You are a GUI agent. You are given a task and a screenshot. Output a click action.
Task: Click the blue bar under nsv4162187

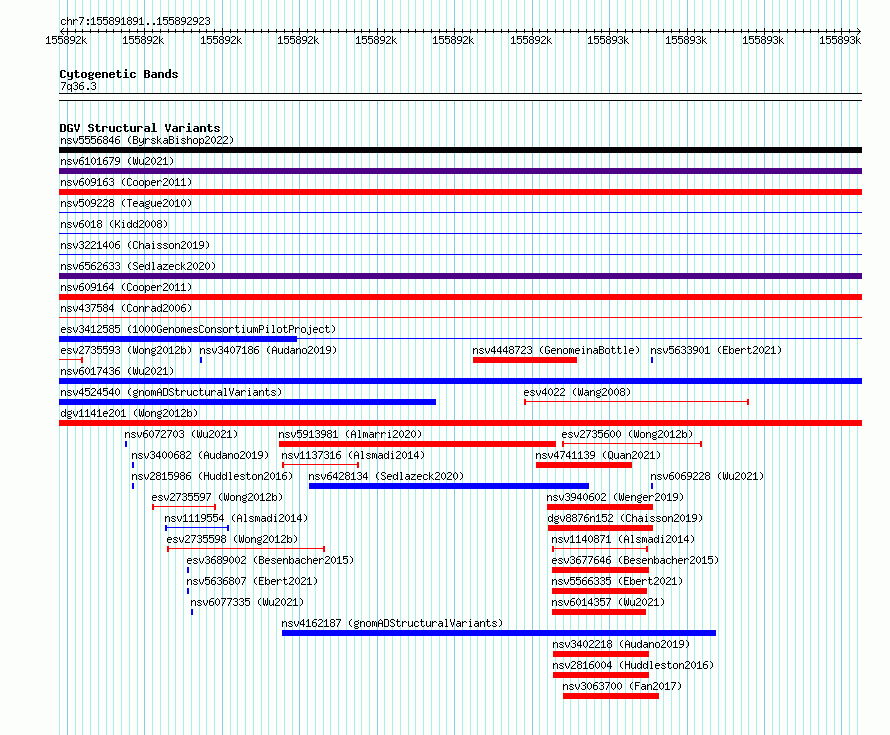pyautogui.click(x=499, y=633)
